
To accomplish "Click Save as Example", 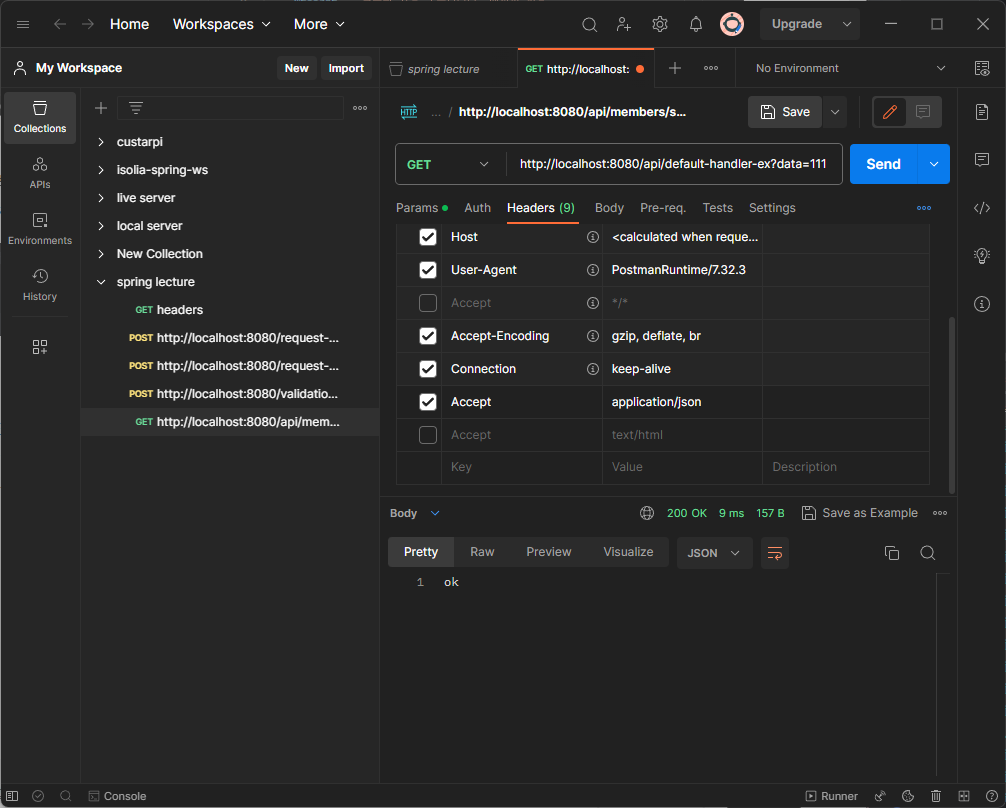I will pos(860,513).
